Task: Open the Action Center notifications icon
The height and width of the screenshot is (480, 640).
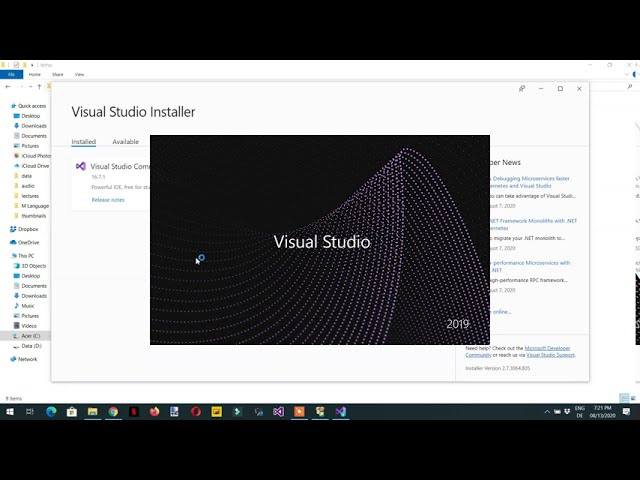Action: pyautogui.click(x=627, y=412)
